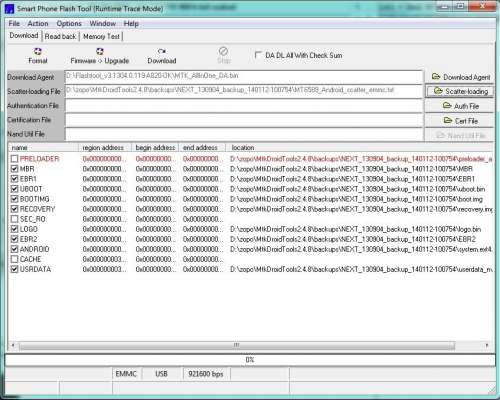Image resolution: width=500 pixels, height=400 pixels.
Task: Switch to the Read back tab
Action: (60, 36)
